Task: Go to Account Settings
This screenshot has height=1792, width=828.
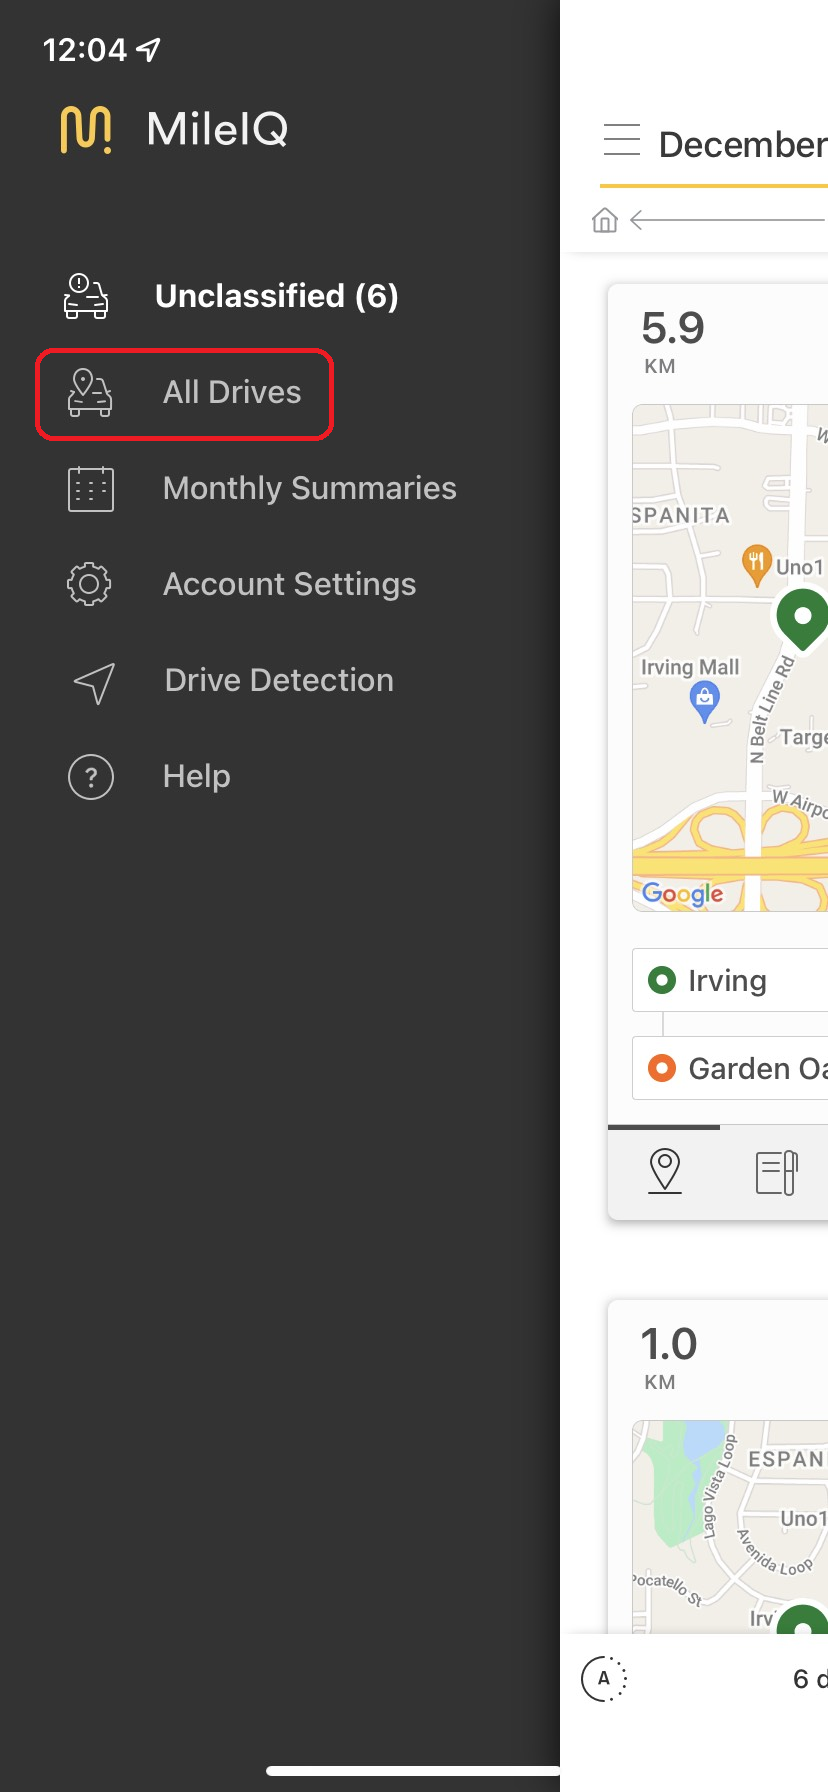Action: (x=290, y=584)
